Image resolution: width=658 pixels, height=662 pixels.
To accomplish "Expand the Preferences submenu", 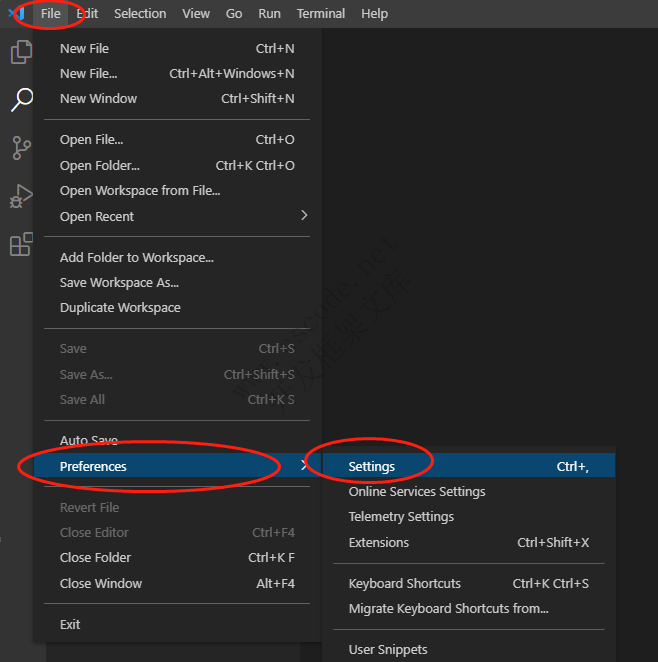I will (177, 466).
